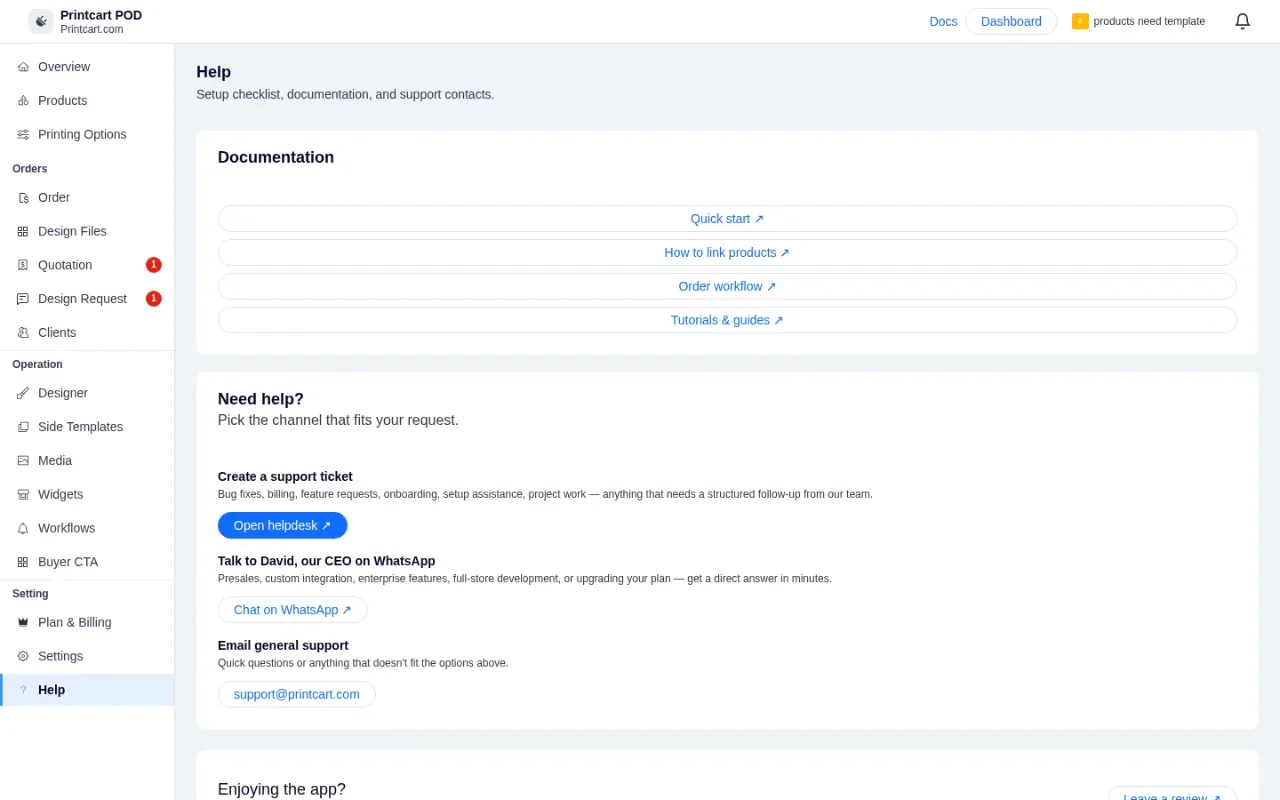The height and width of the screenshot is (800, 1280).
Task: Open How to link products guide
Action: pos(727,253)
